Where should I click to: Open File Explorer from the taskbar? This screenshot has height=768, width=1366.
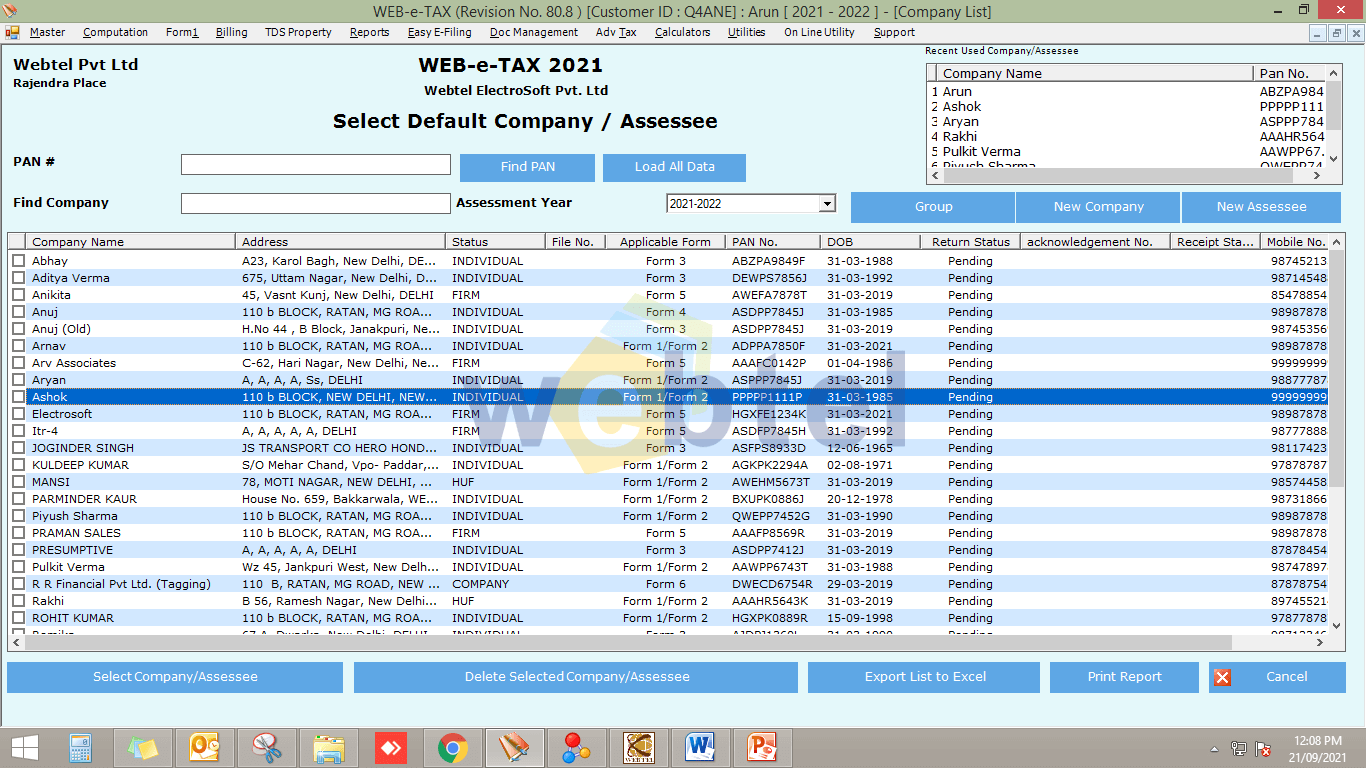coord(329,748)
